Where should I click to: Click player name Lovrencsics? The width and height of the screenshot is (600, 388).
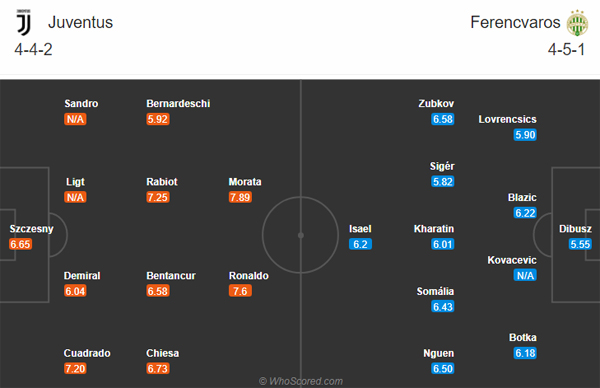tap(507, 119)
